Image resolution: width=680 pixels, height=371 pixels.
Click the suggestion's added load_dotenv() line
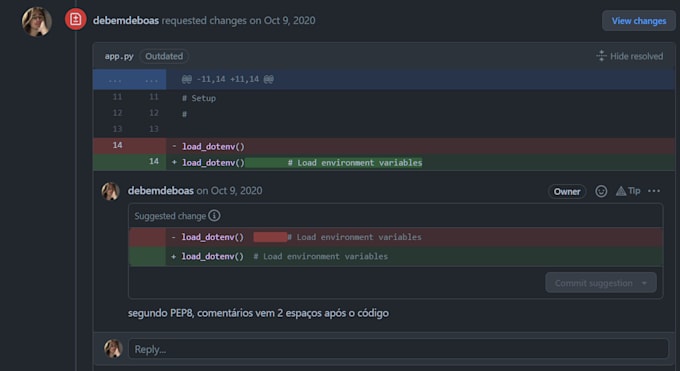tap(396, 256)
